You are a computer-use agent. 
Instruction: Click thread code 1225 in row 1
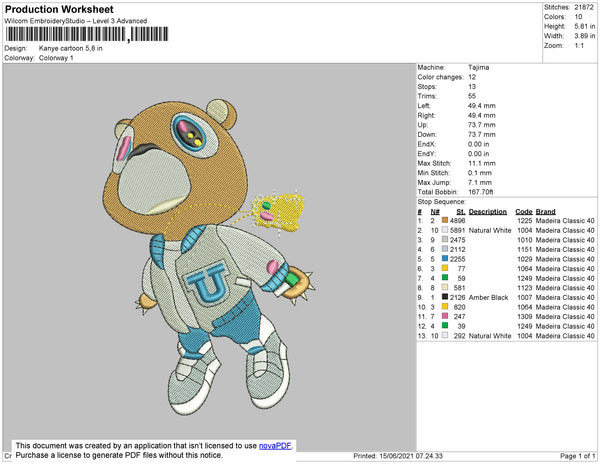click(525, 220)
